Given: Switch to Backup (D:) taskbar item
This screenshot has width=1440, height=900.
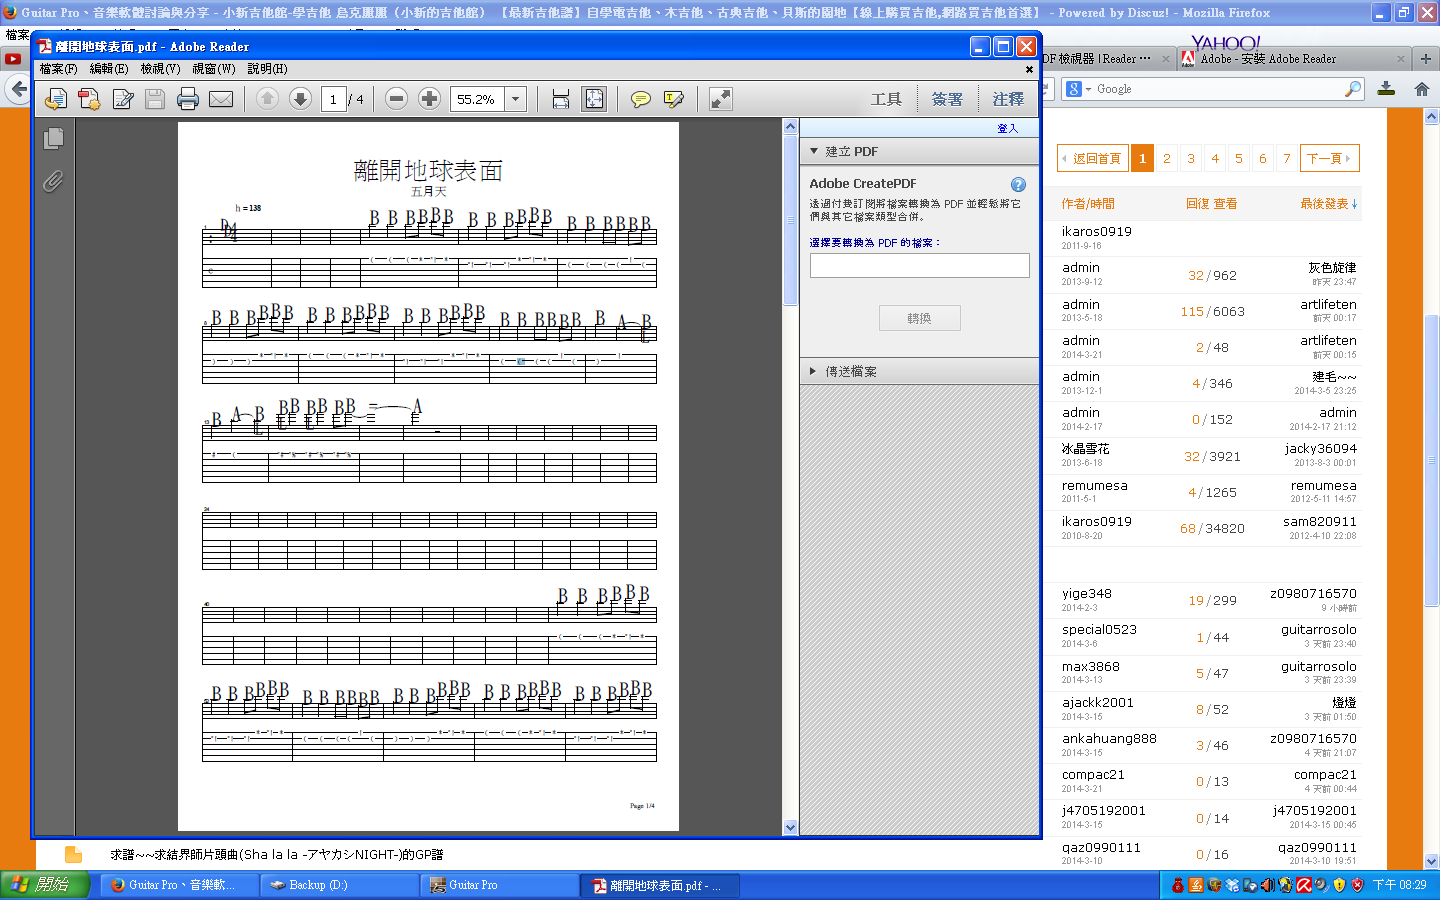Looking at the screenshot, I should pos(340,885).
